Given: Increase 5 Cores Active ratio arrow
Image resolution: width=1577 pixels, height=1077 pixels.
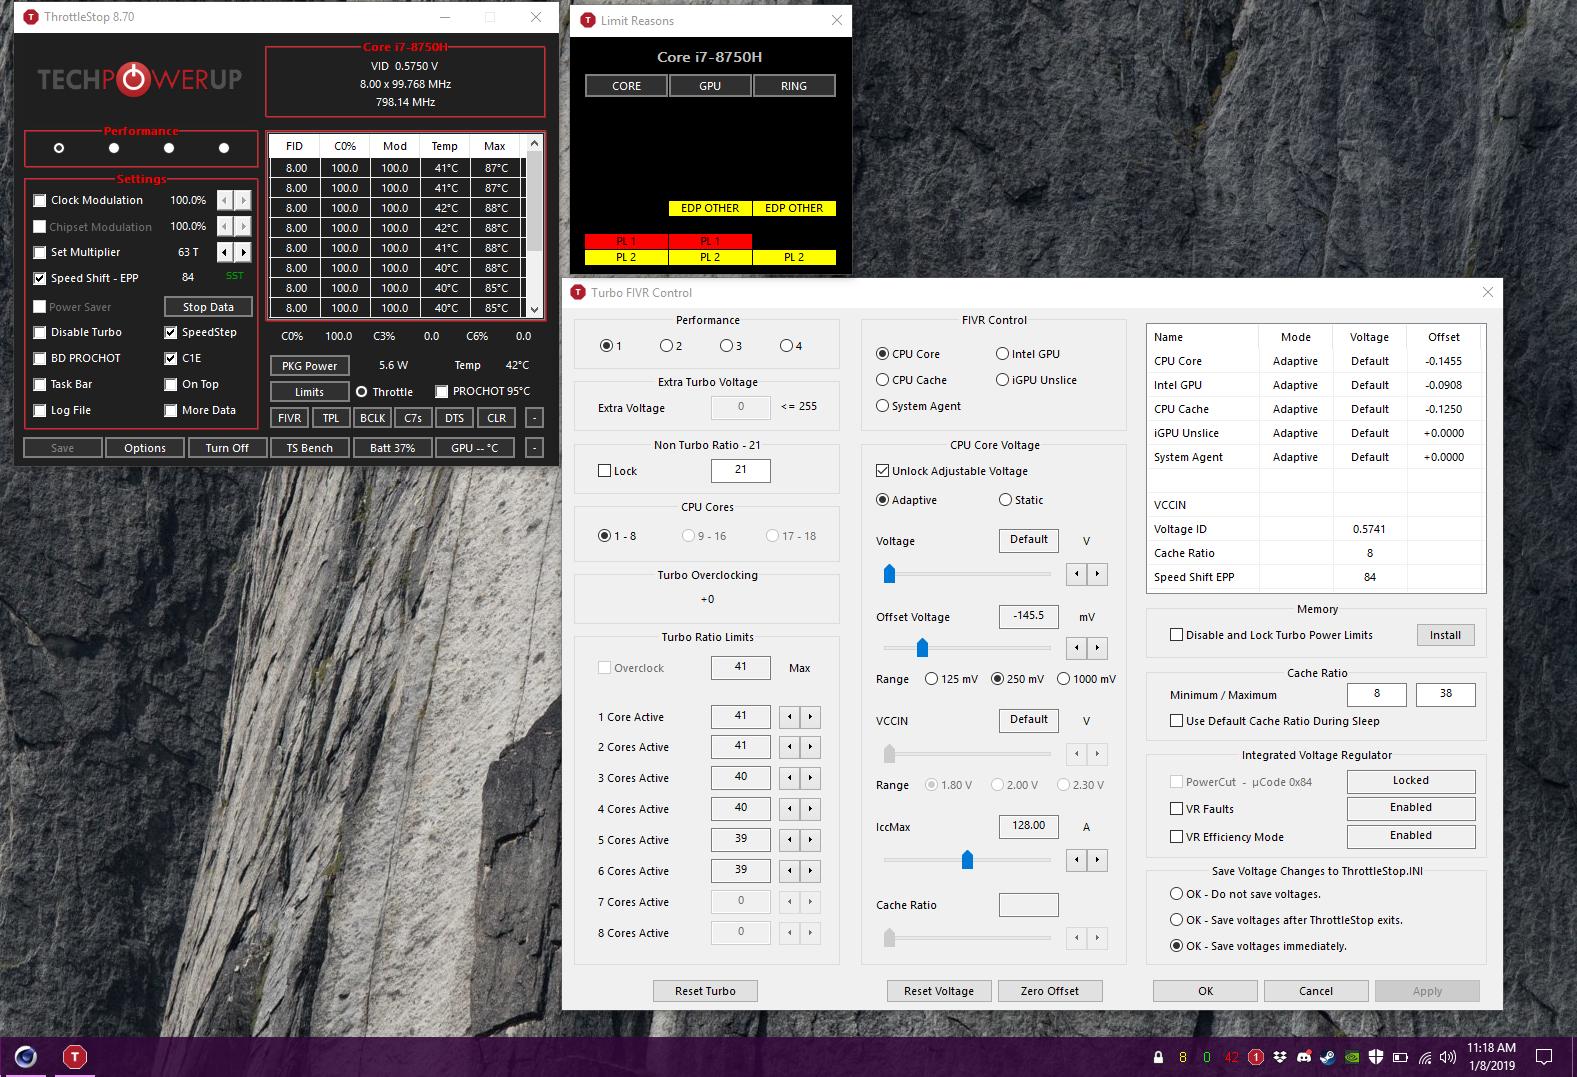Looking at the screenshot, I should pyautogui.click(x=810, y=840).
